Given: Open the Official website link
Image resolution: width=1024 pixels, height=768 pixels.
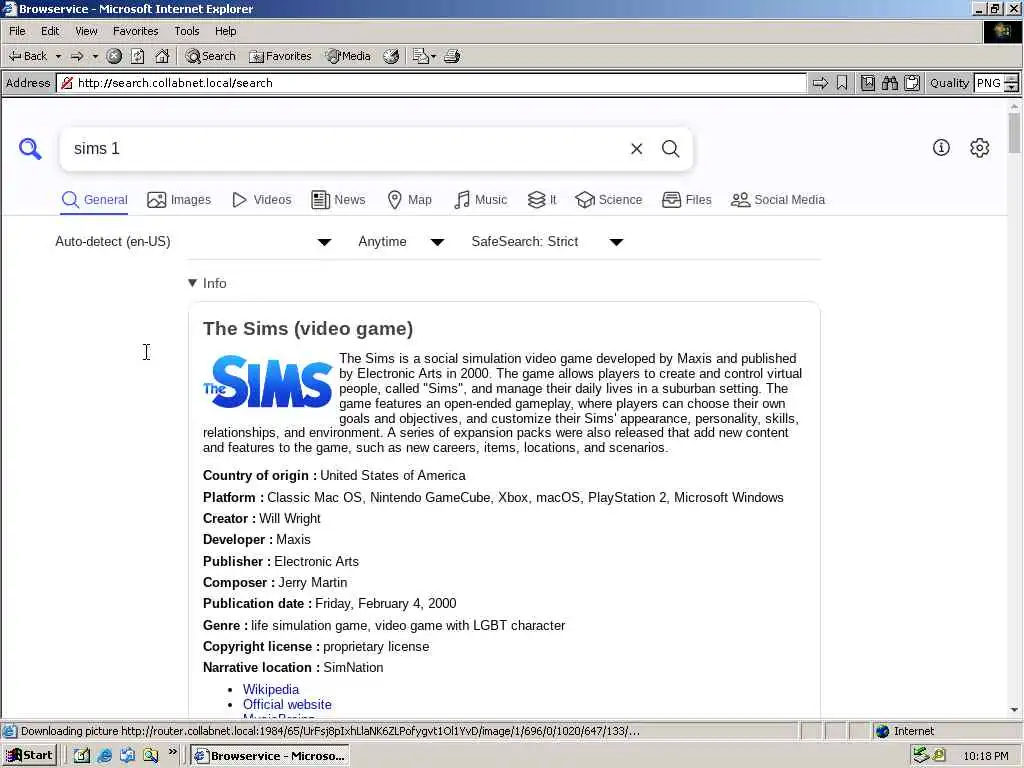Looking at the screenshot, I should coord(287,705).
